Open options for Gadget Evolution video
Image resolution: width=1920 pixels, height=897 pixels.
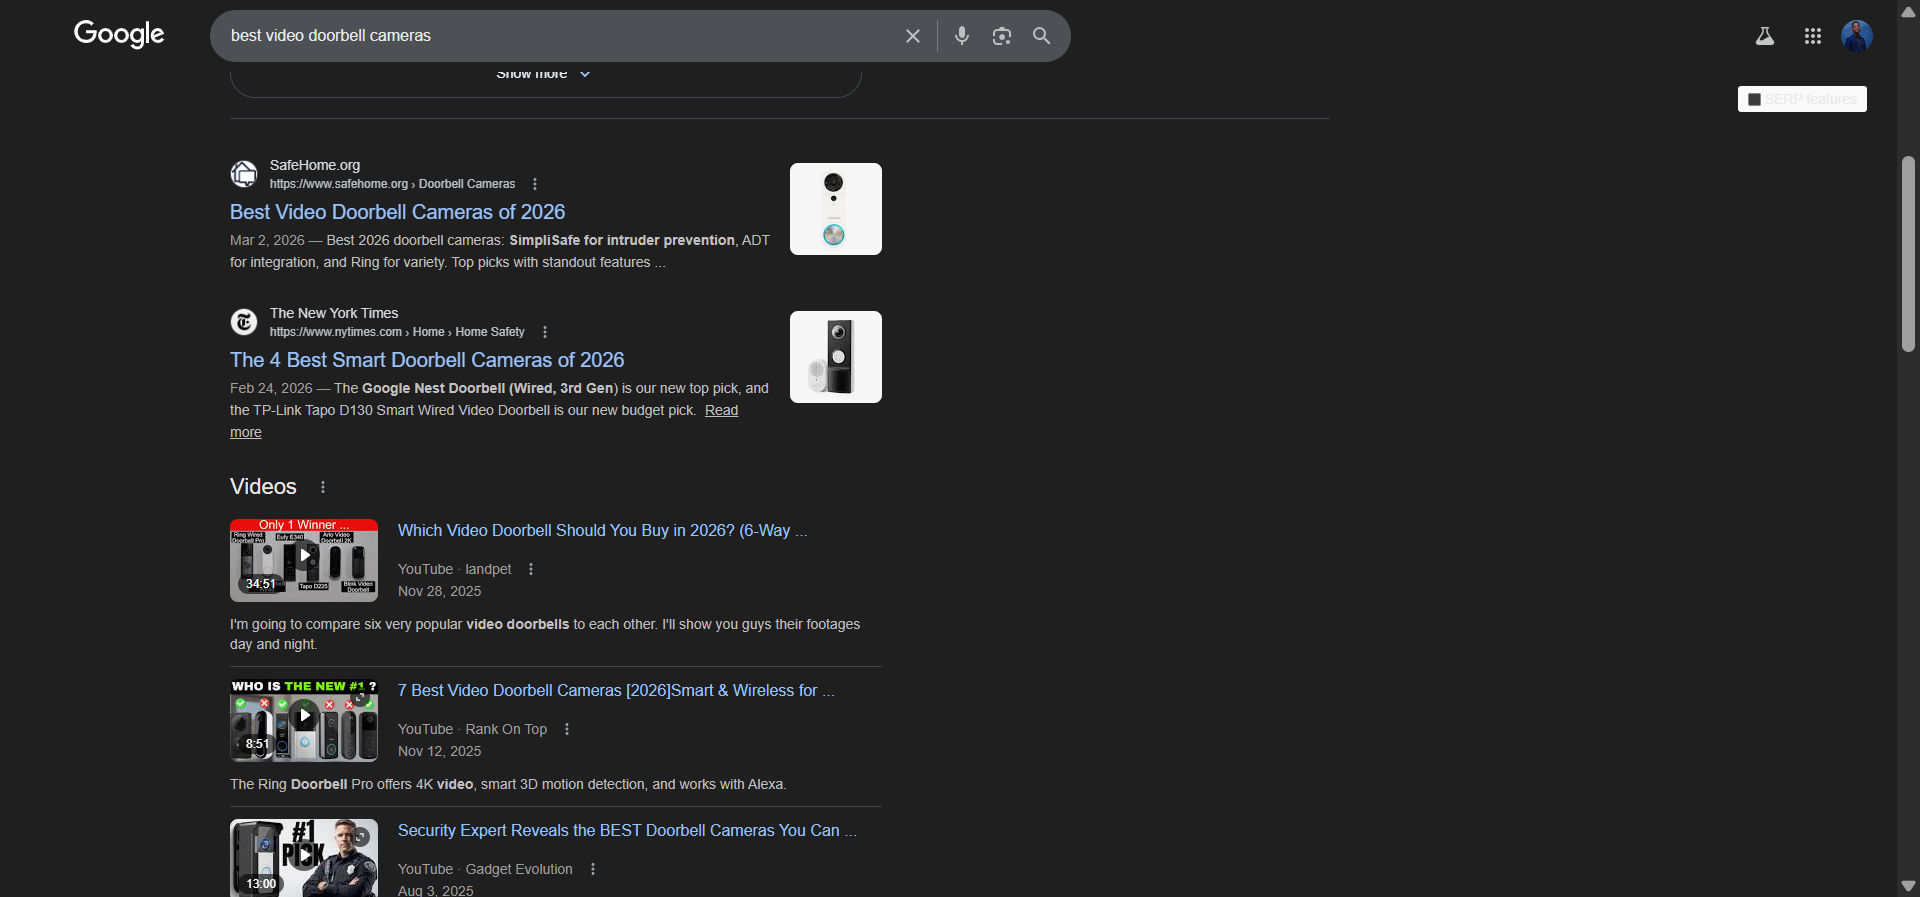(593, 869)
